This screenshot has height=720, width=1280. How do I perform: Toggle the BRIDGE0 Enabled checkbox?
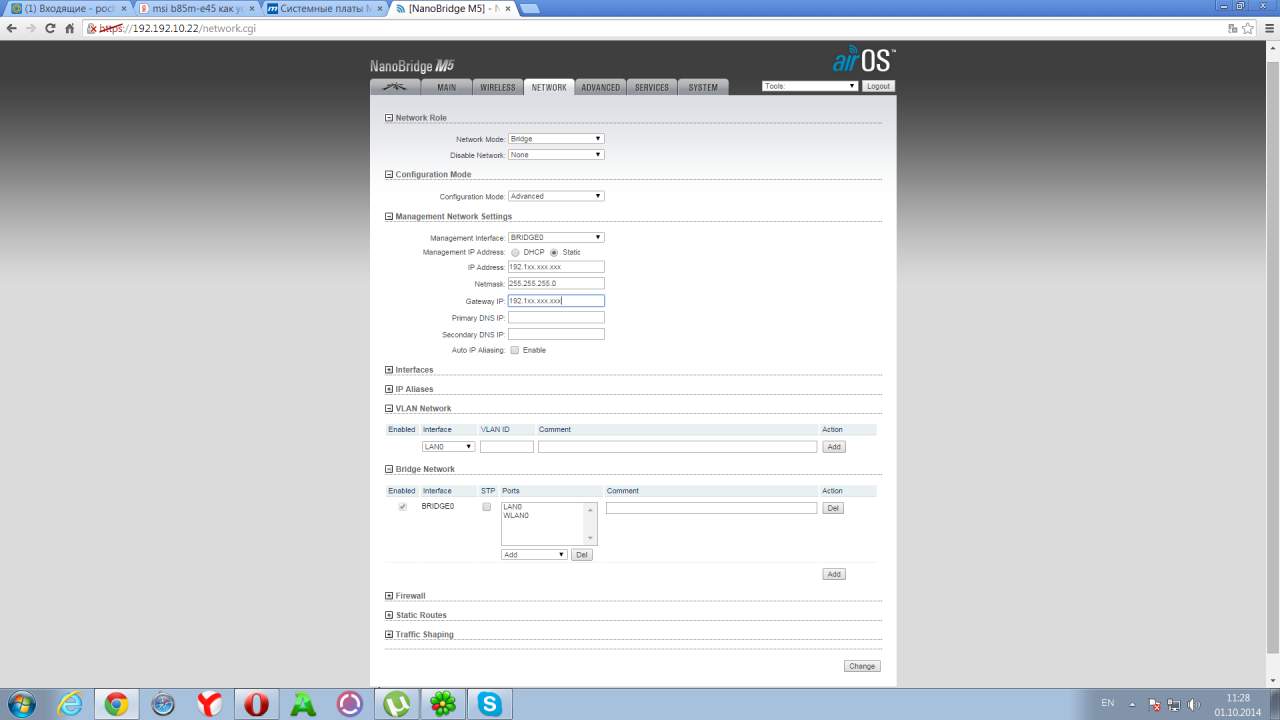pyautogui.click(x=403, y=507)
